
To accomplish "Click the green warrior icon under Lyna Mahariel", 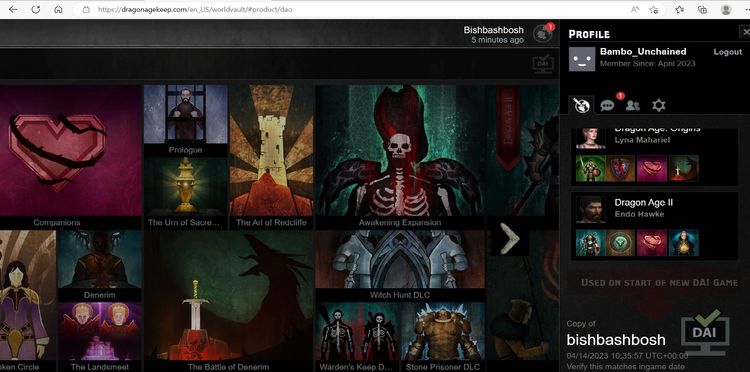I will 590,168.
